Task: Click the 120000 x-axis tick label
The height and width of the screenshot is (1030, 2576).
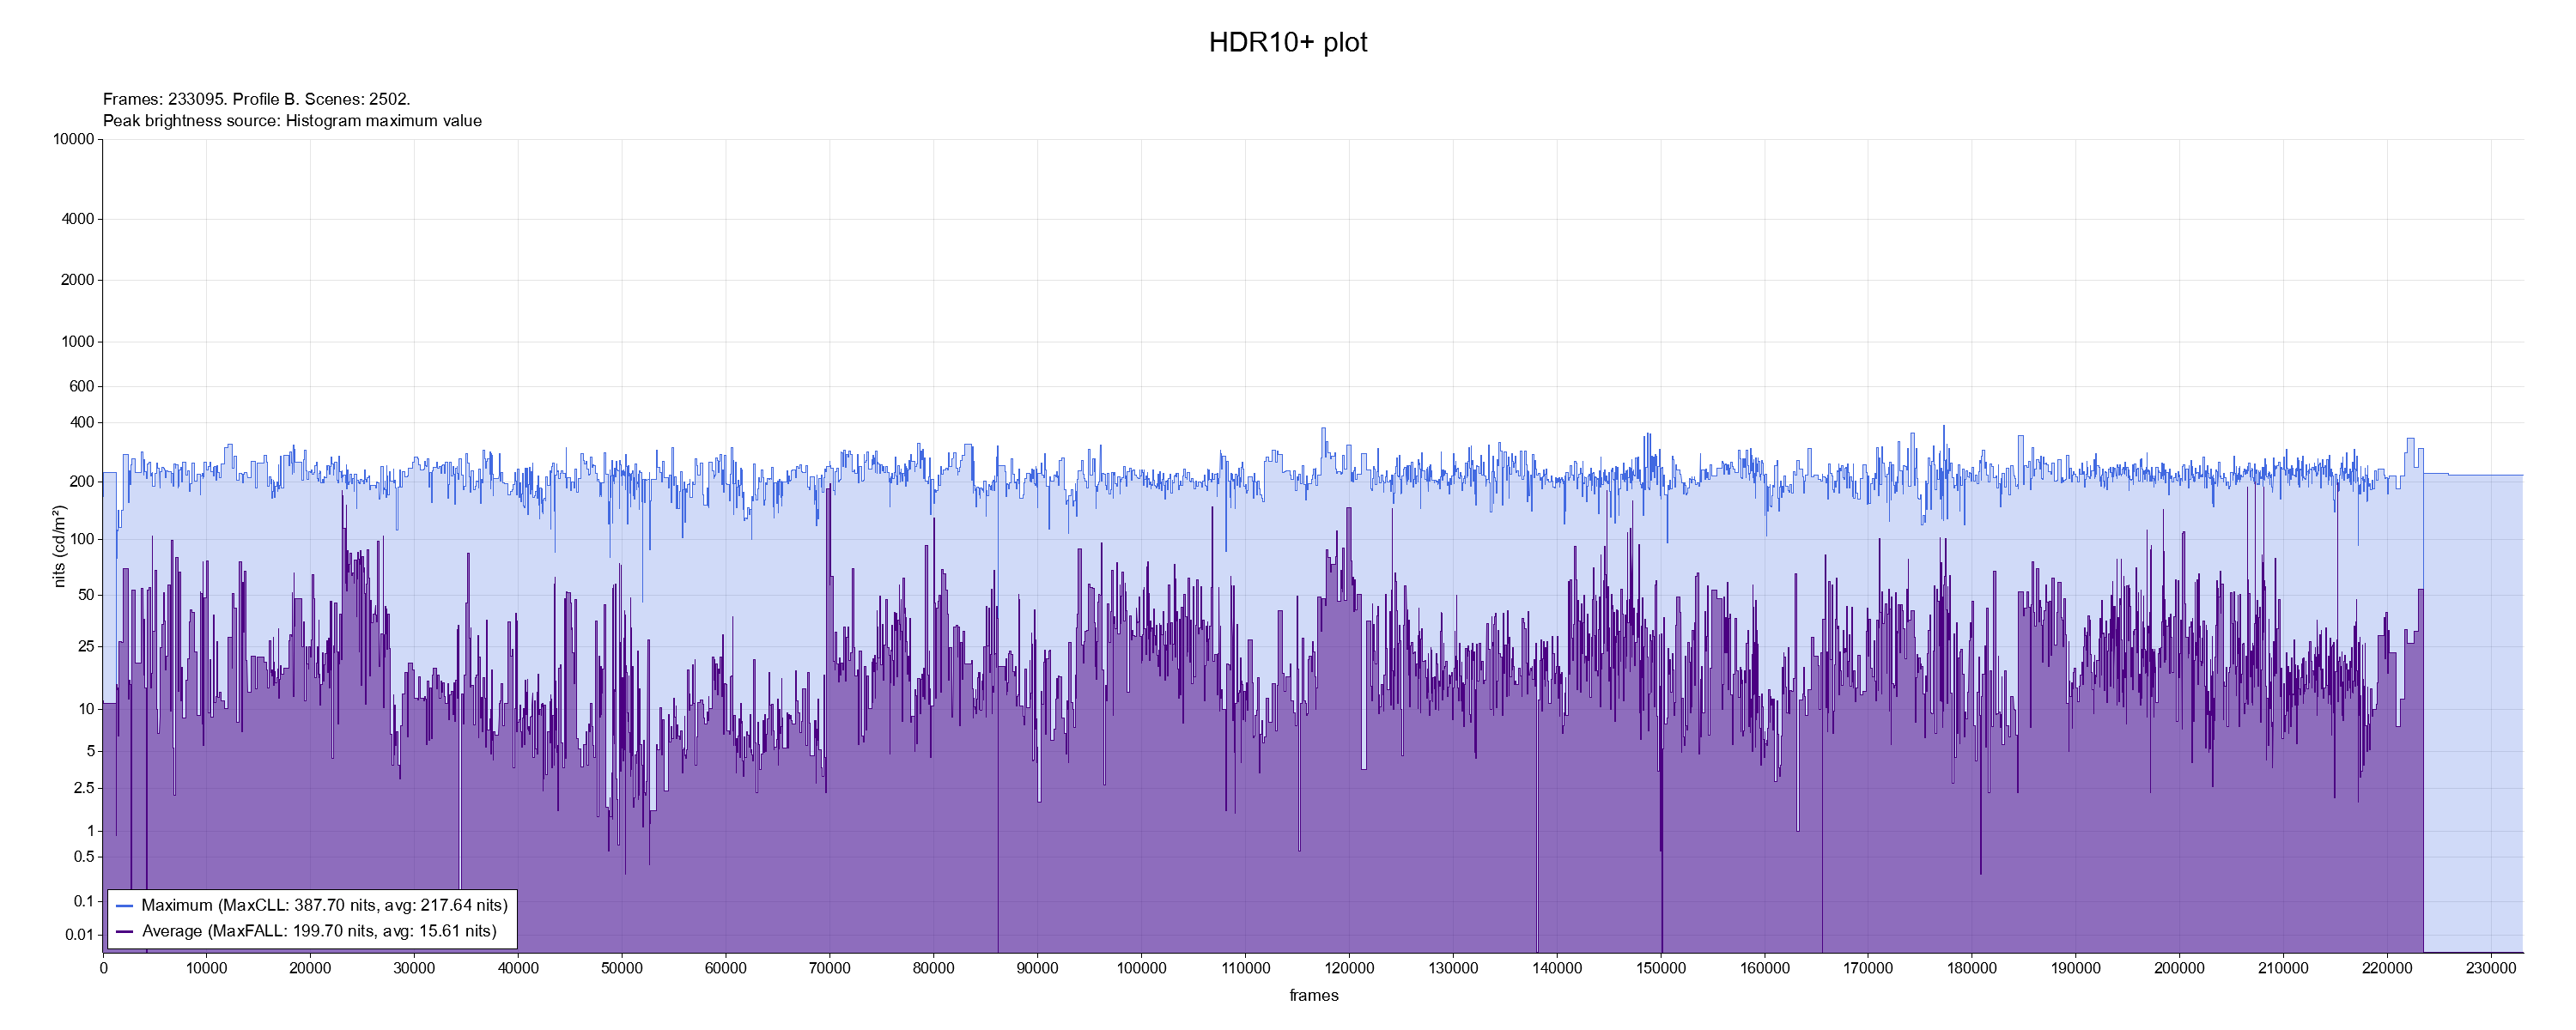Action: click(x=1348, y=969)
